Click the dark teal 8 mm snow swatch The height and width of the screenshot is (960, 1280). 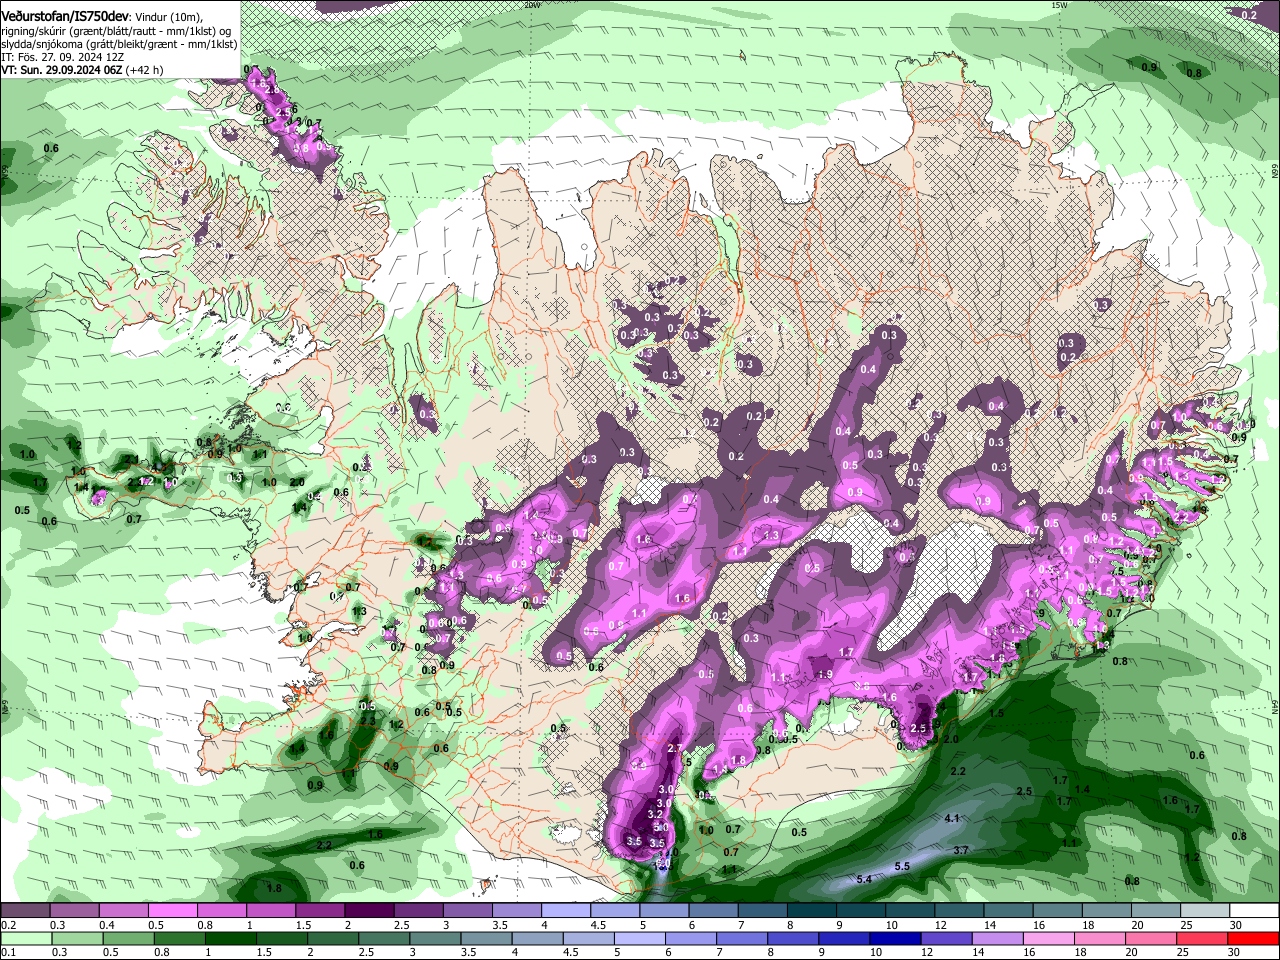[813, 911]
